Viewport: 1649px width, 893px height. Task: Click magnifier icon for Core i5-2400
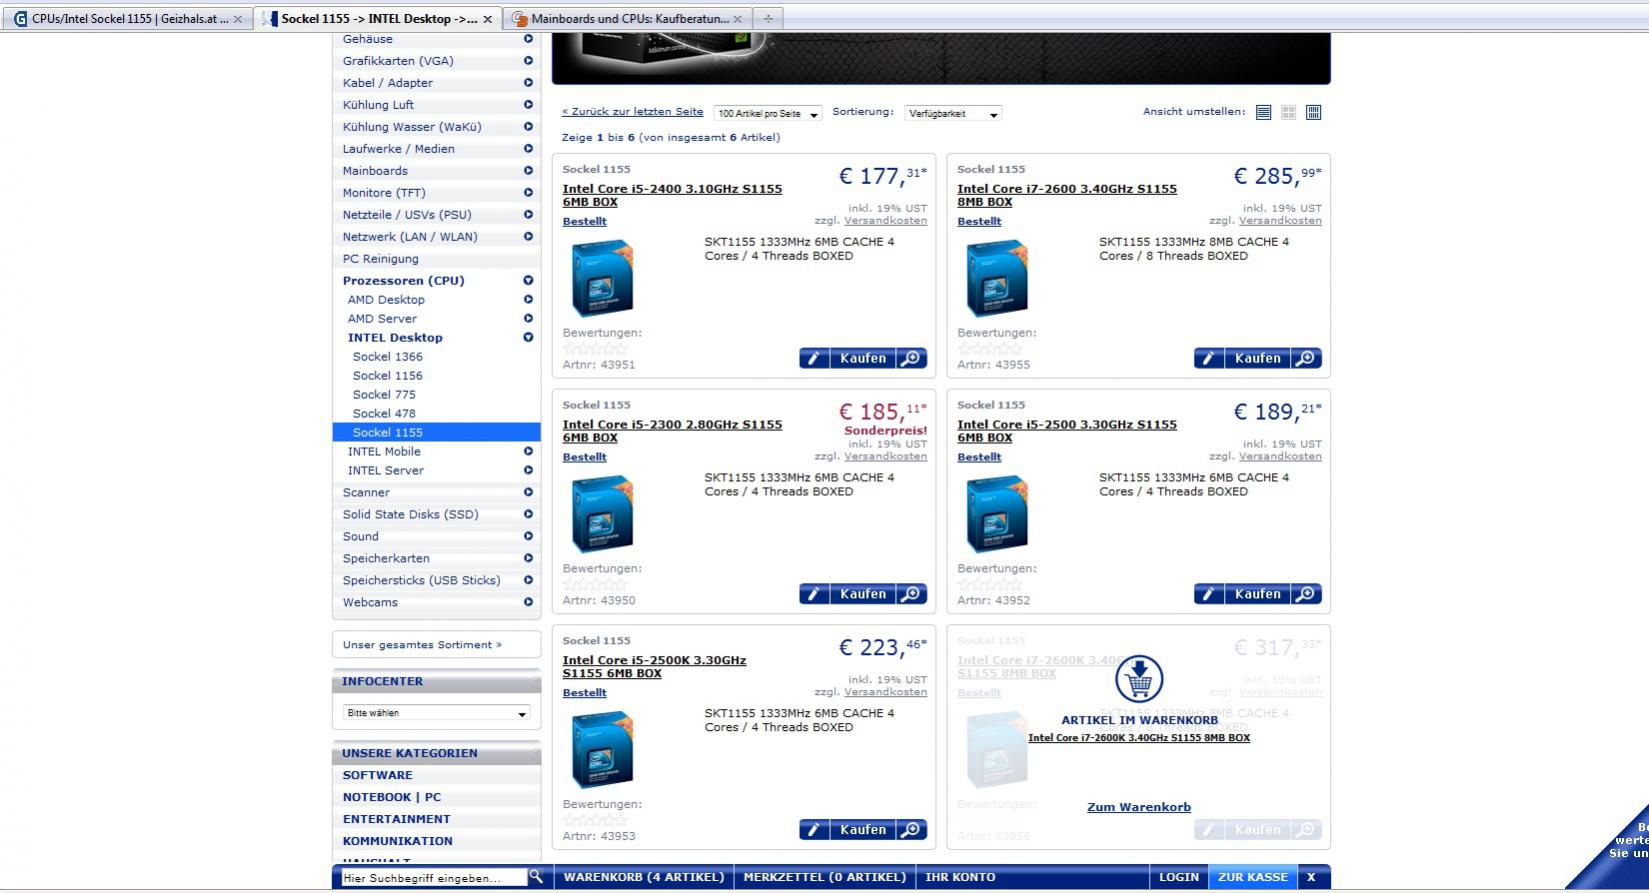click(x=911, y=358)
